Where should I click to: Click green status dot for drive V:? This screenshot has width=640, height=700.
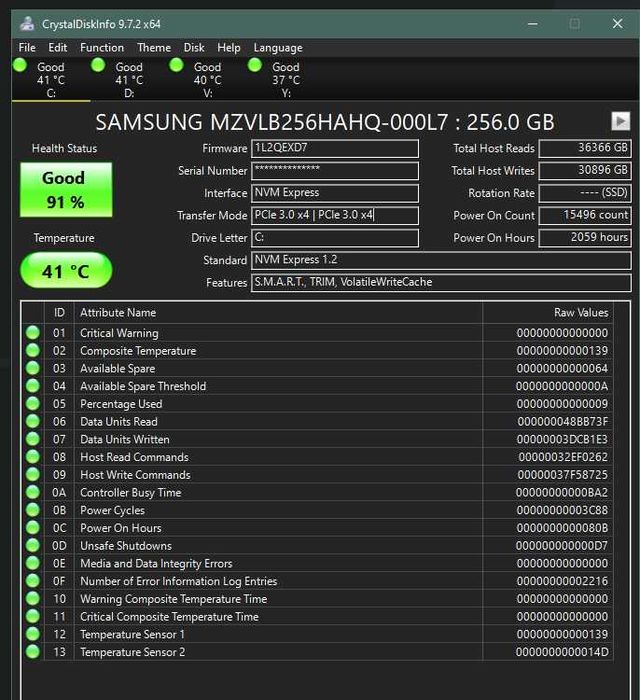pyautogui.click(x=176, y=65)
